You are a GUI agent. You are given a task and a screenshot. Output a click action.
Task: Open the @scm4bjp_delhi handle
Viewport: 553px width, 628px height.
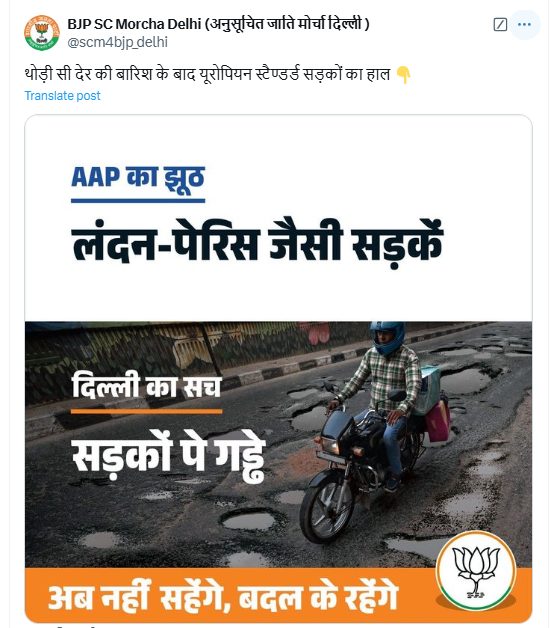[117, 42]
